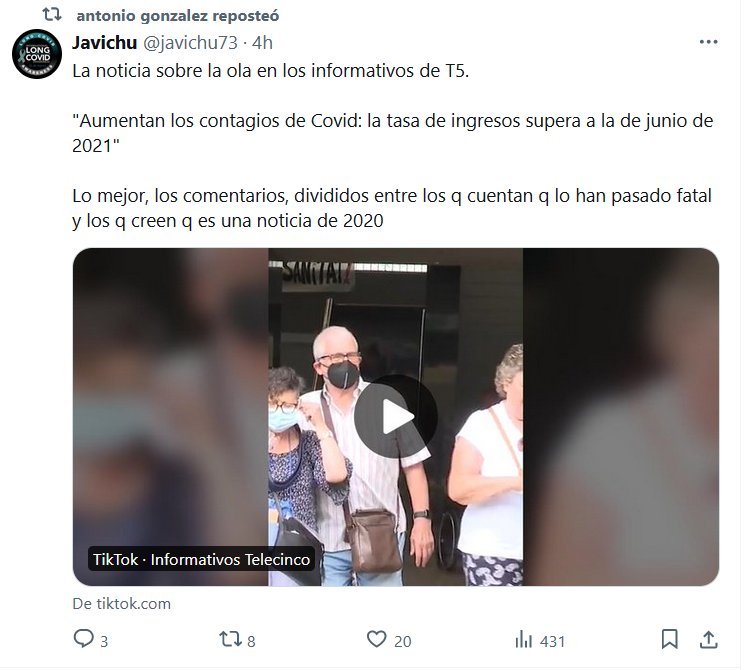Share the post via upload icon
The width and height of the screenshot is (744, 670).
tap(708, 639)
